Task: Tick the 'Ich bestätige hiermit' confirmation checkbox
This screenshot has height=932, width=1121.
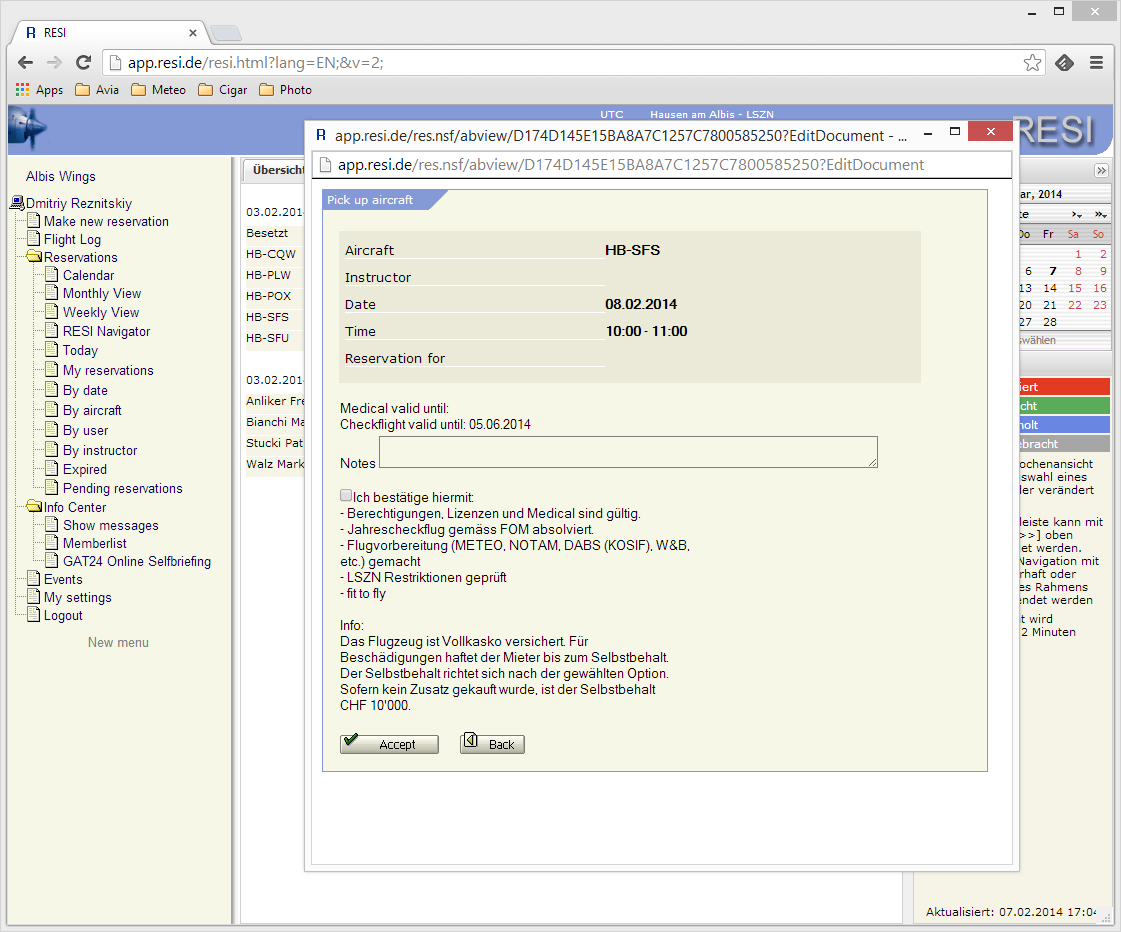Action: coord(346,496)
